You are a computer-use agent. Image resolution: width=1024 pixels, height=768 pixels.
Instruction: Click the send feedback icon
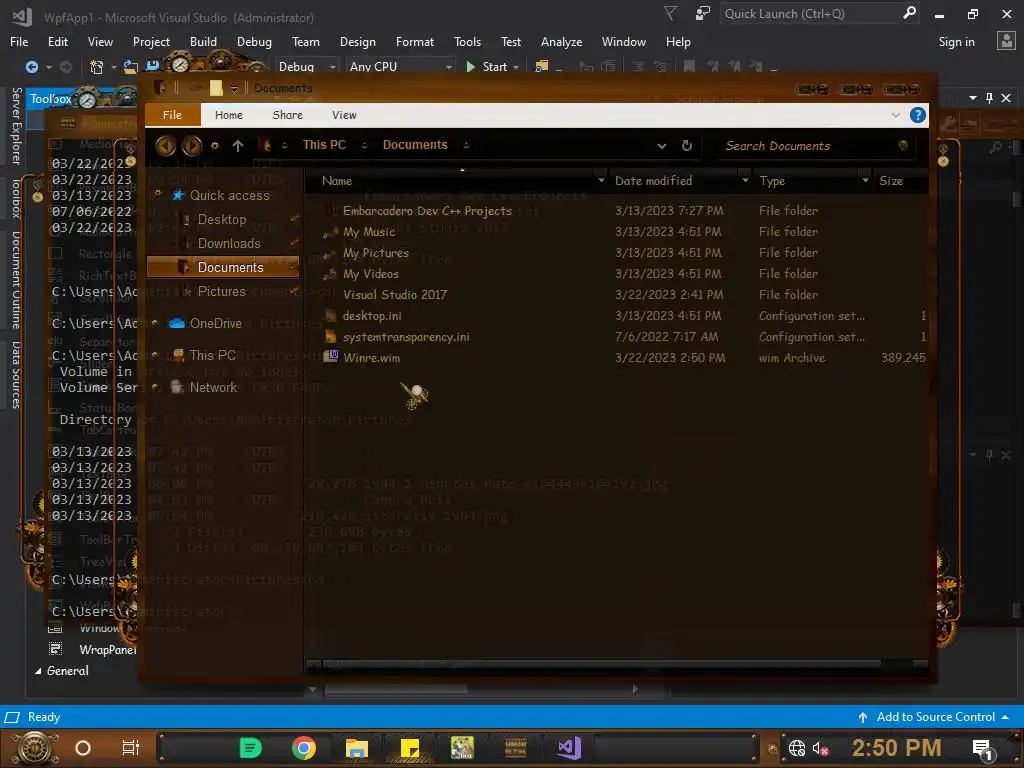(x=703, y=14)
